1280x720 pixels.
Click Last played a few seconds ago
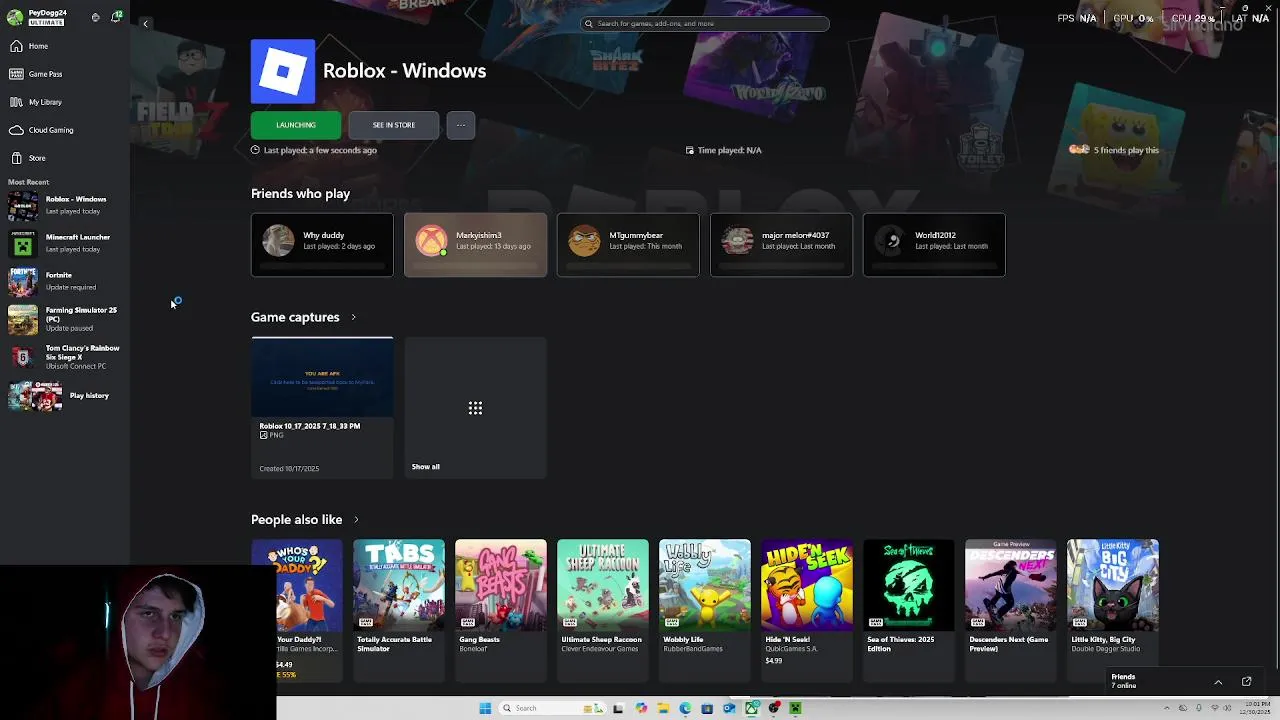click(x=314, y=150)
